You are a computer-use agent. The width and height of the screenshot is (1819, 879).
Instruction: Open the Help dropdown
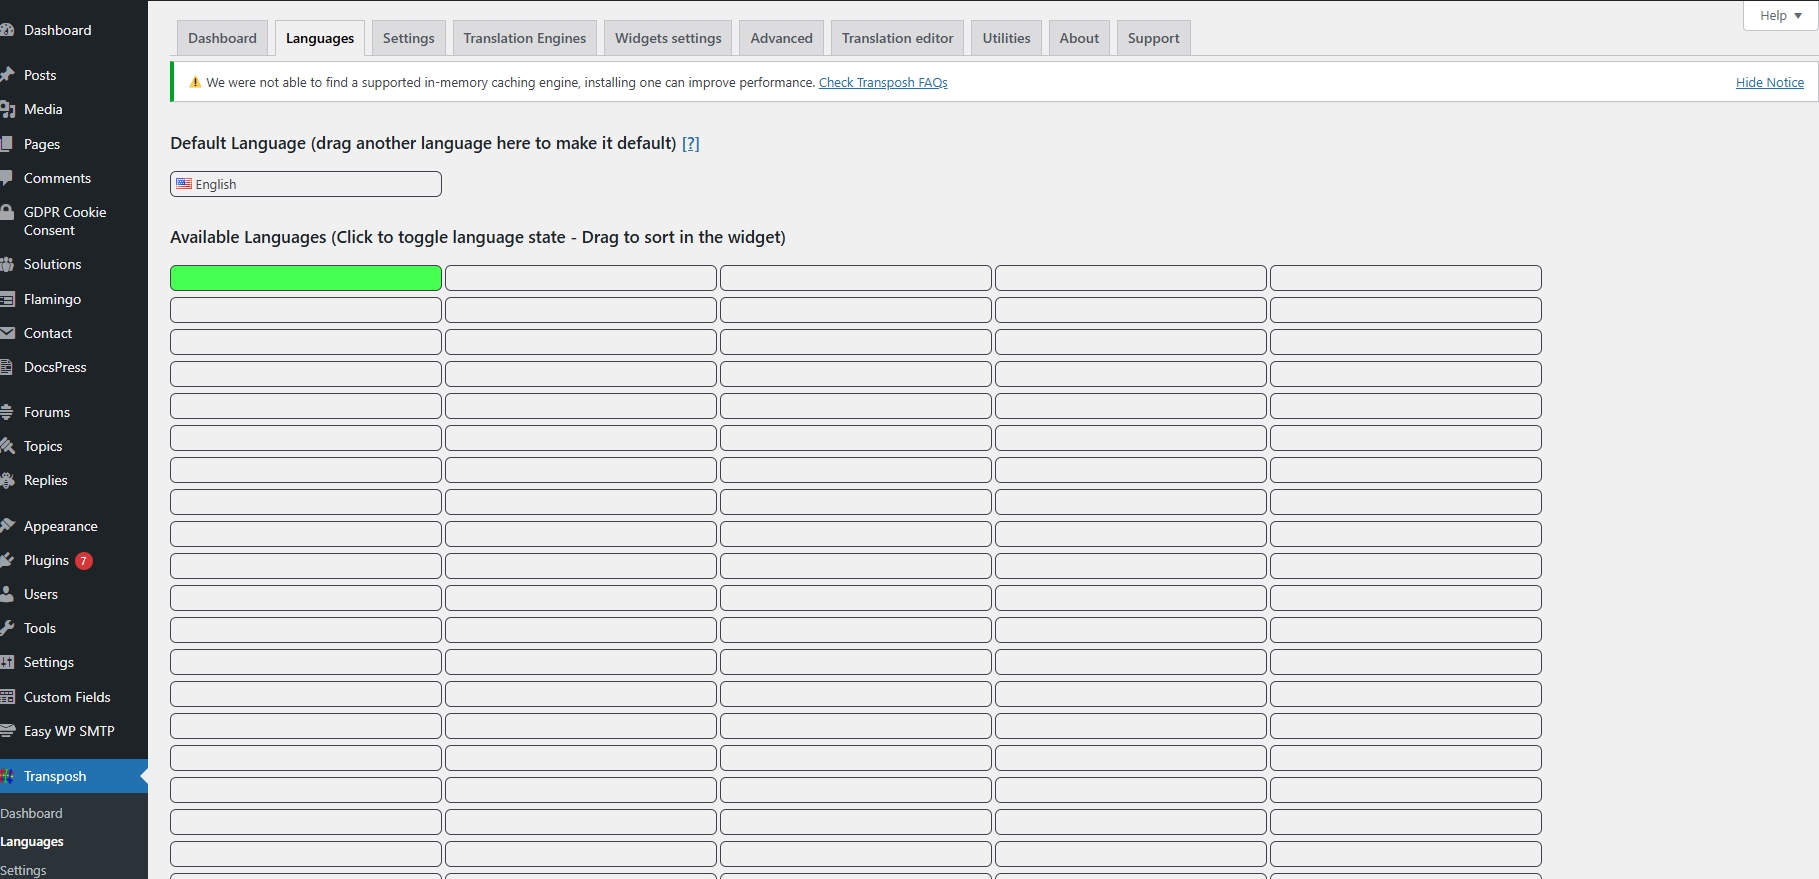click(x=1780, y=16)
